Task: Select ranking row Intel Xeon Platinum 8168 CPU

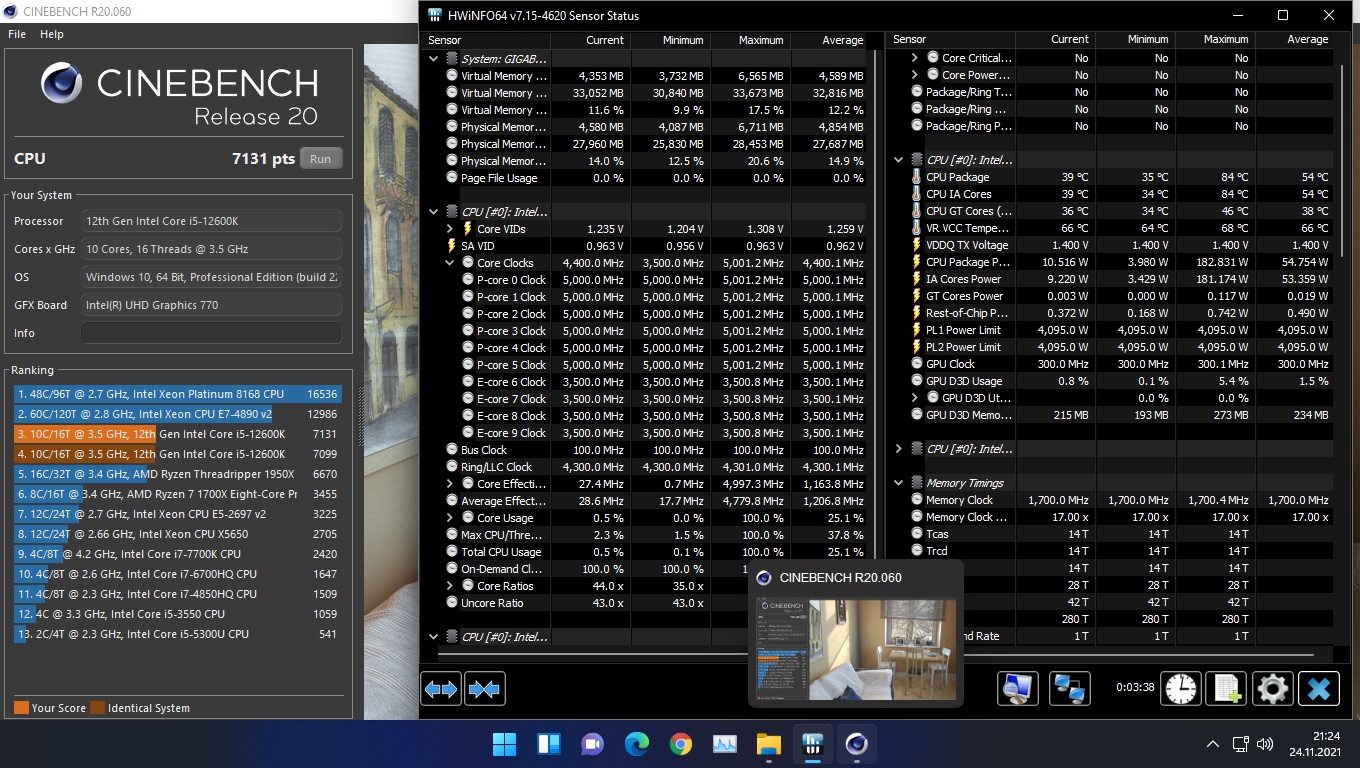Action: coord(177,394)
